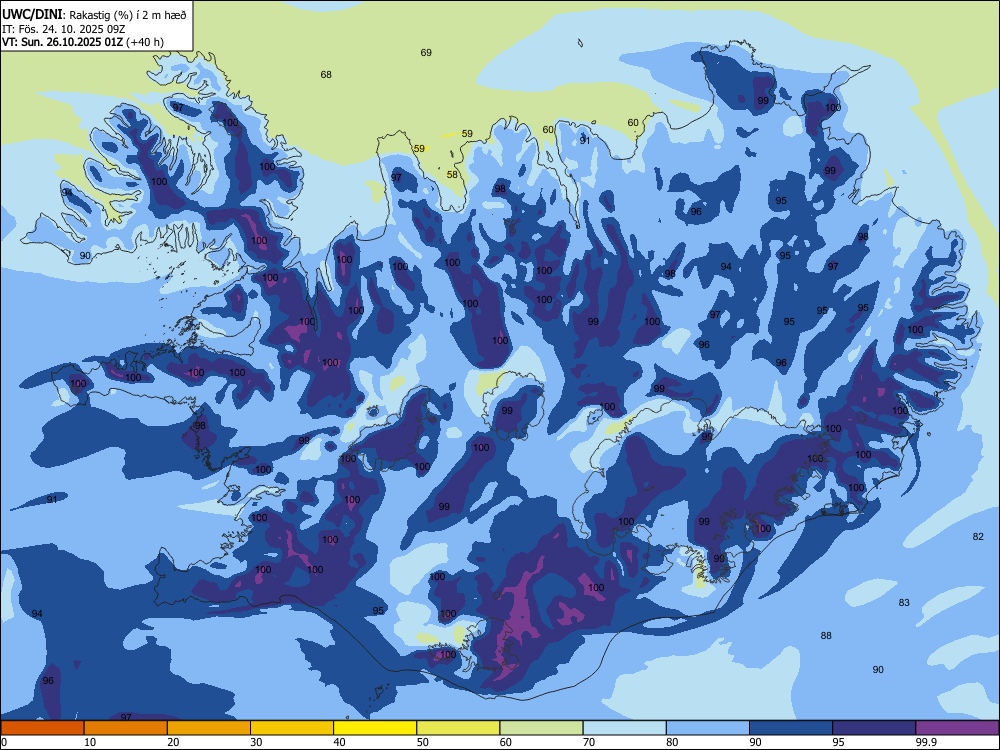1000x750 pixels.
Task: Click the 30–40 golden legend swatch
Action: pyautogui.click(x=292, y=728)
